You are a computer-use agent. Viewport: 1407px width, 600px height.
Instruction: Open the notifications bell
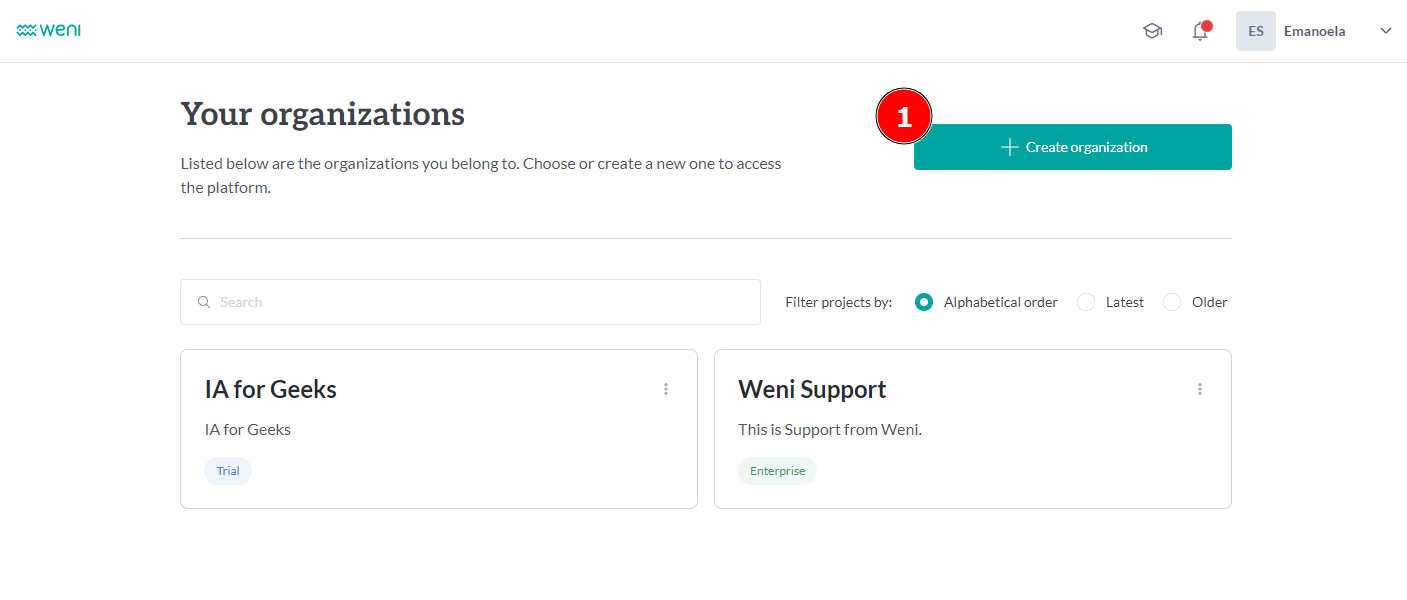1200,32
